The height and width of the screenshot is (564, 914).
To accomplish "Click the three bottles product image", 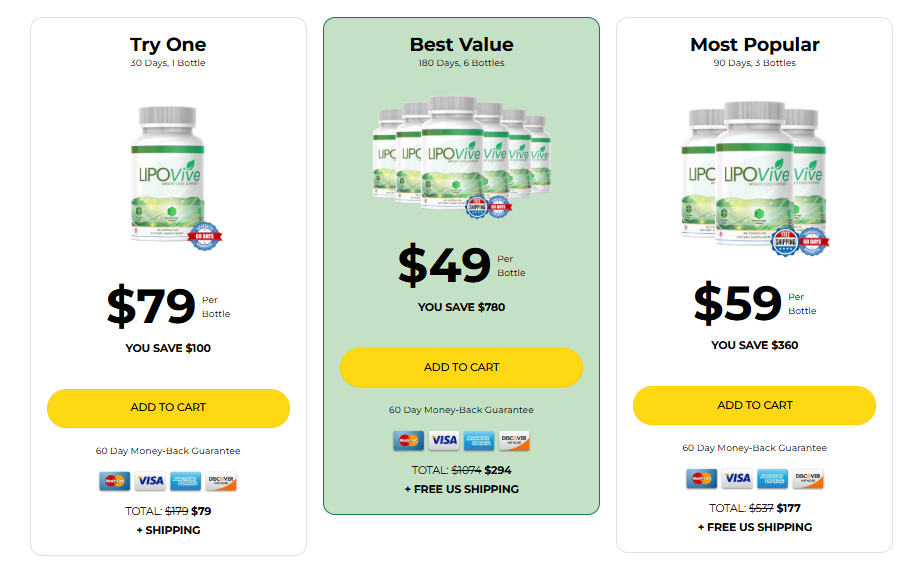I will pyautogui.click(x=754, y=178).
